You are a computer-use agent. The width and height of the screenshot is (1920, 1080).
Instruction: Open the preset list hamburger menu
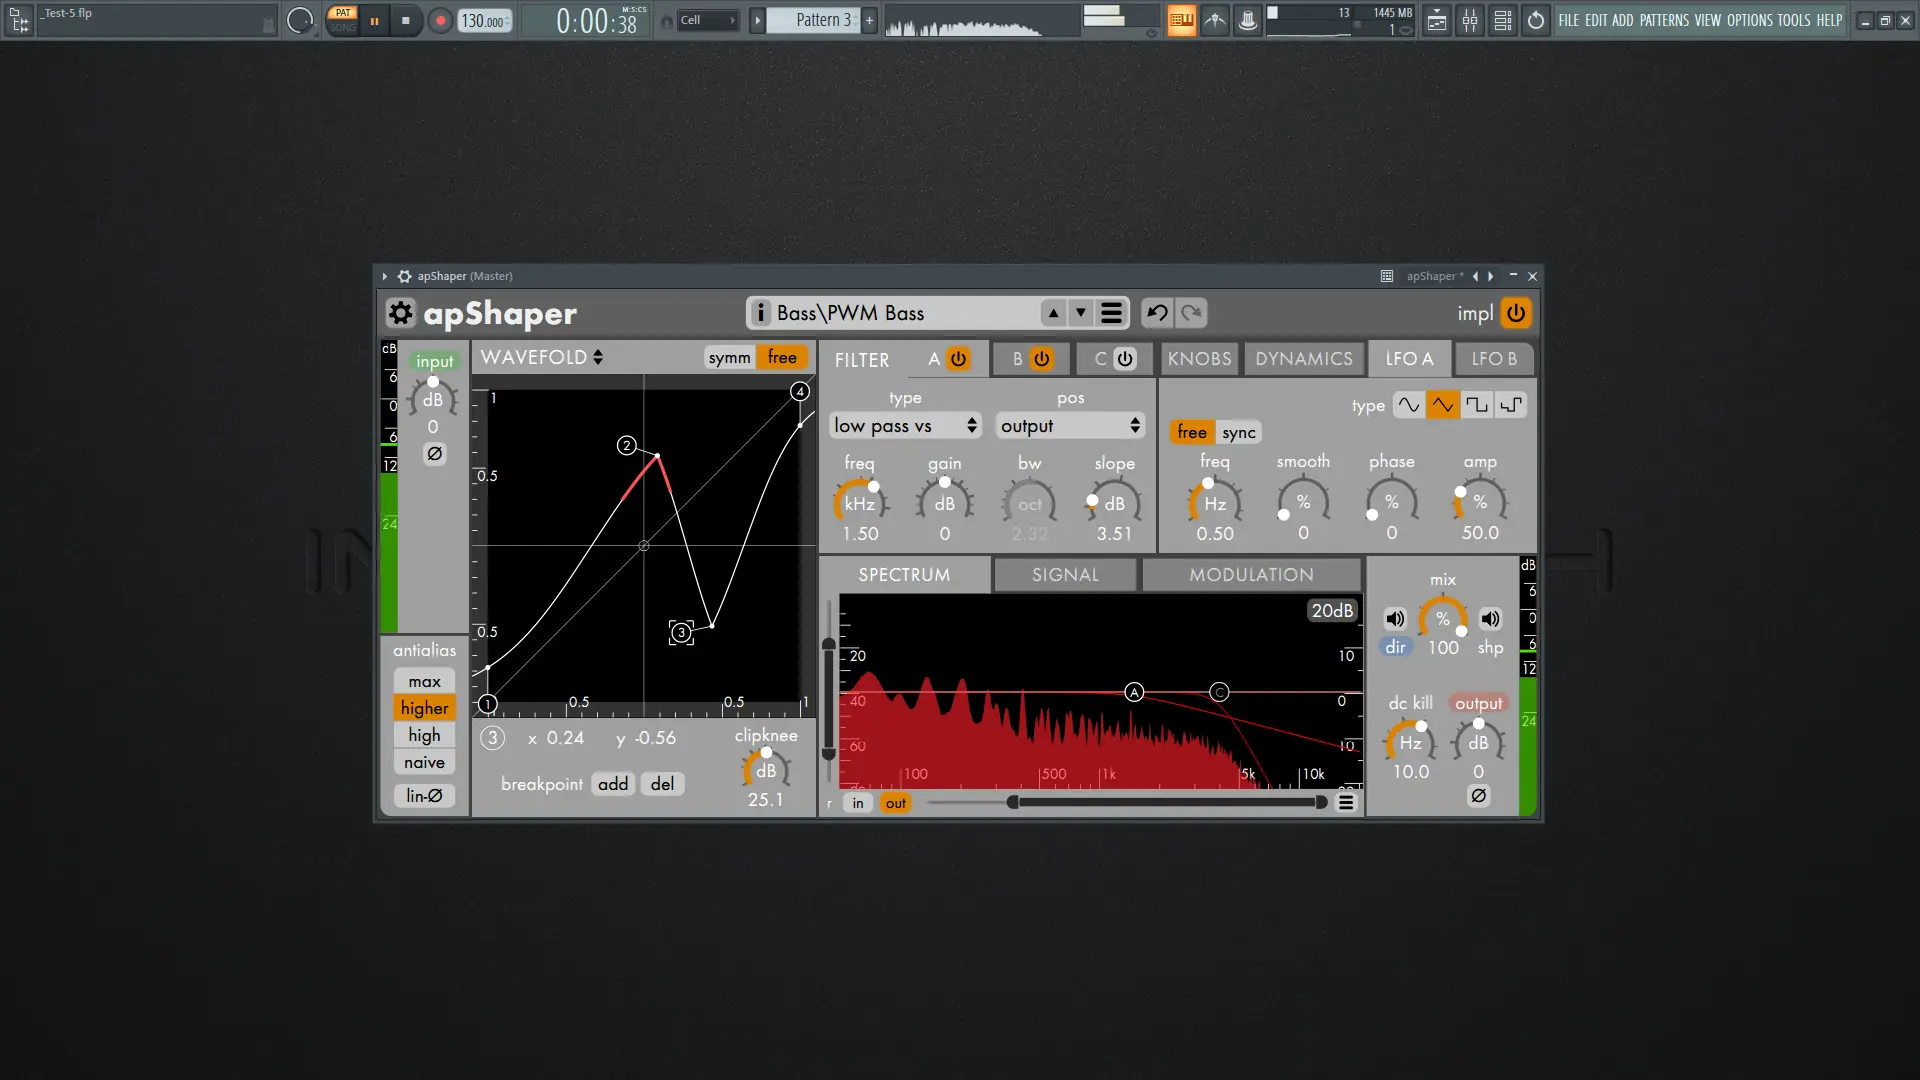[x=1111, y=314]
